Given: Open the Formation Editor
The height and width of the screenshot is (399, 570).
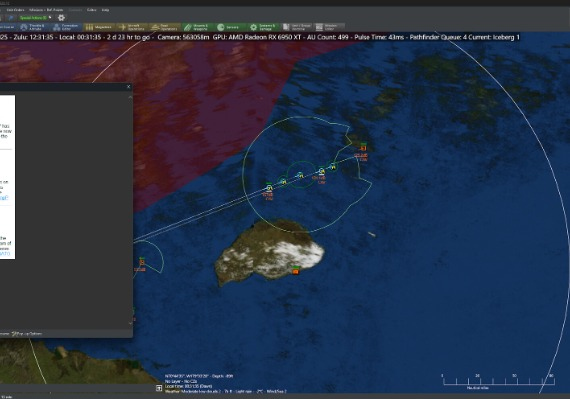Looking at the screenshot, I should [66, 27].
